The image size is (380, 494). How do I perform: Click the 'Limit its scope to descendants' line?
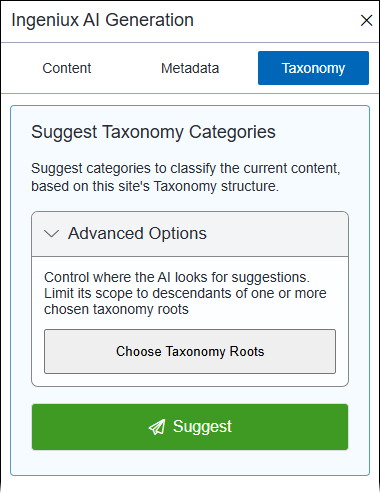tap(185, 293)
